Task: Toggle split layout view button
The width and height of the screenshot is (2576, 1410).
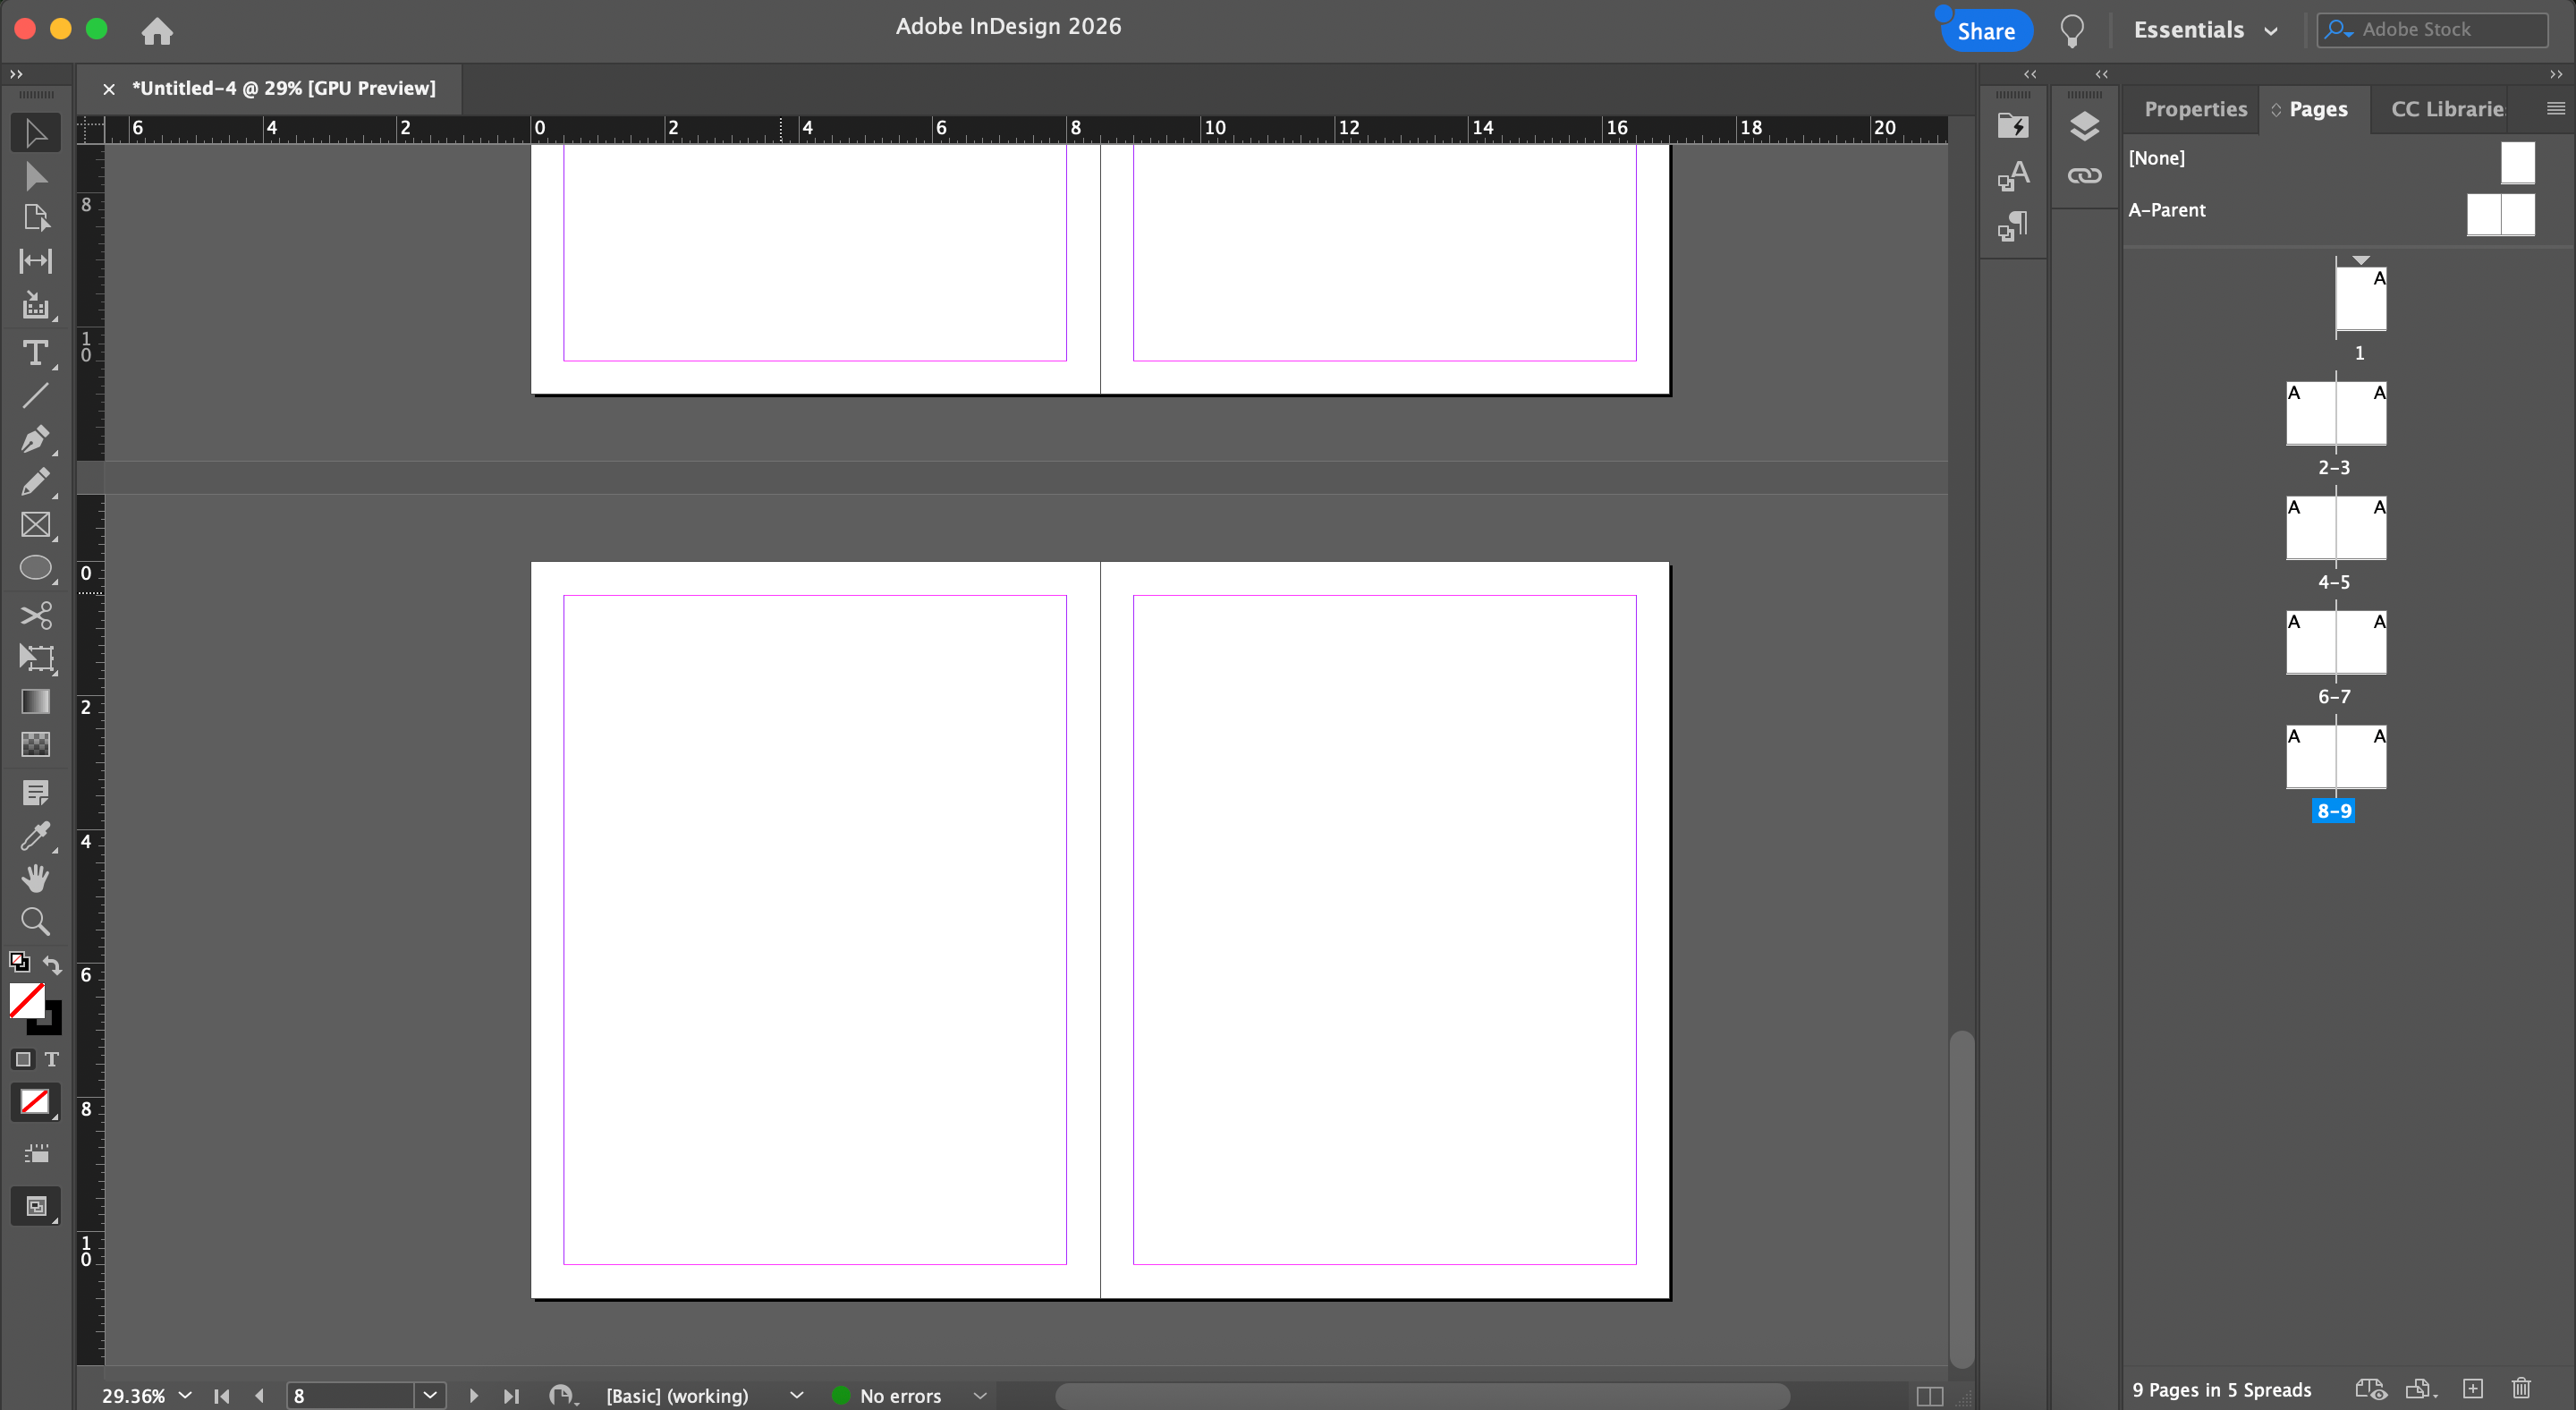Action: click(1929, 1396)
